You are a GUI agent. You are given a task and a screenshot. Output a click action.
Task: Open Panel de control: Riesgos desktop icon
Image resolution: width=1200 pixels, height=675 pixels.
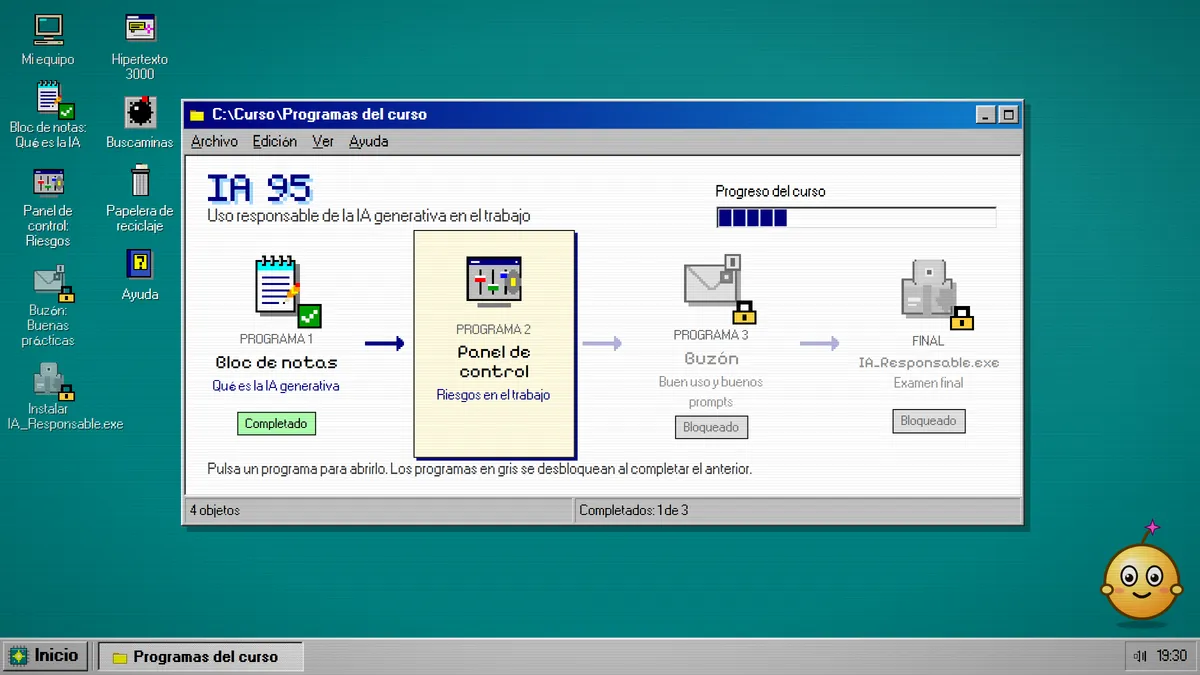click(48, 207)
